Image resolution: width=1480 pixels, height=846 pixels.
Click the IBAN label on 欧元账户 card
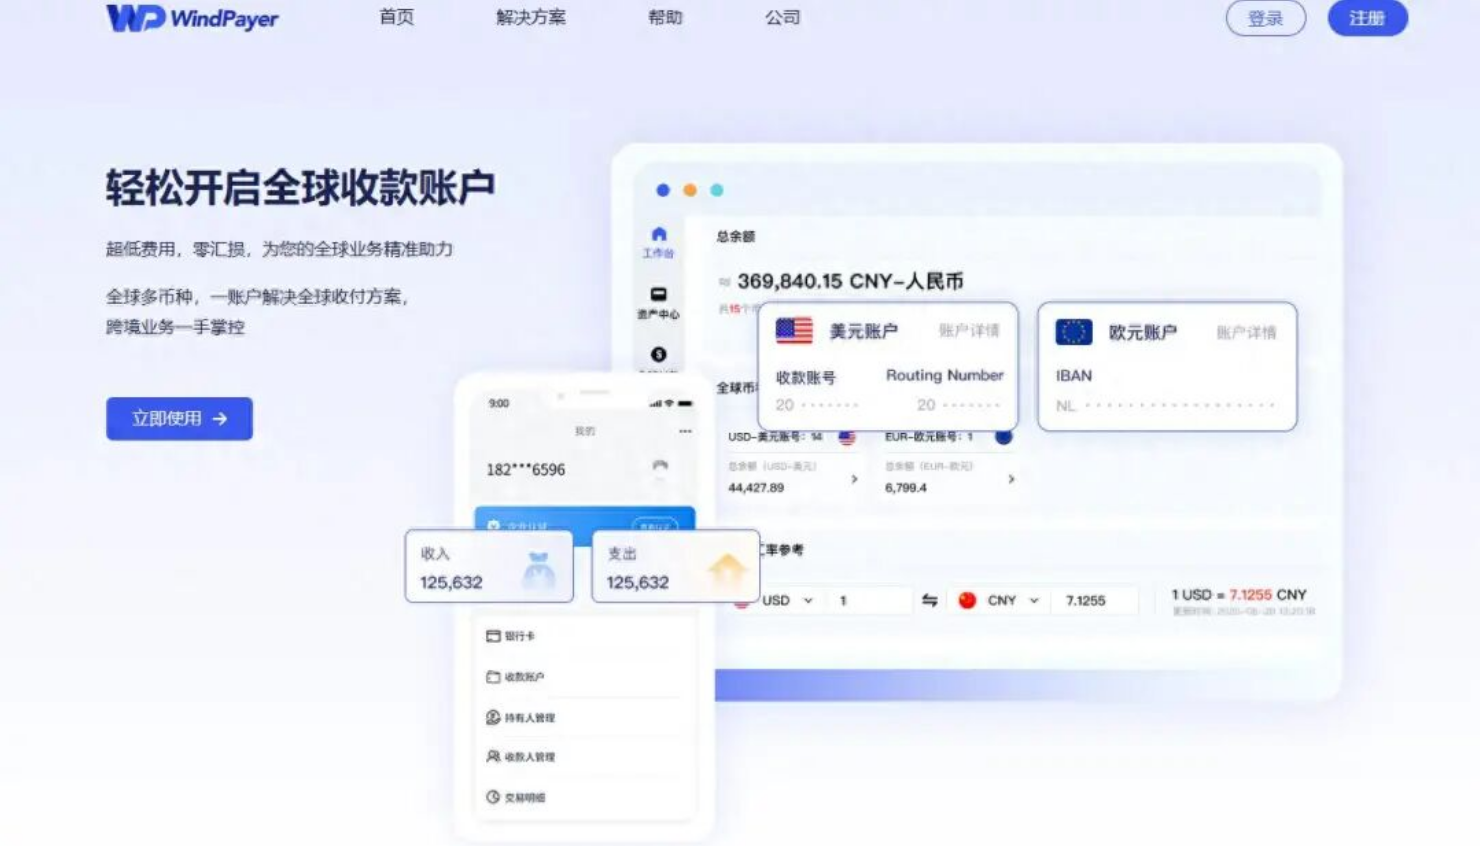pos(1074,376)
